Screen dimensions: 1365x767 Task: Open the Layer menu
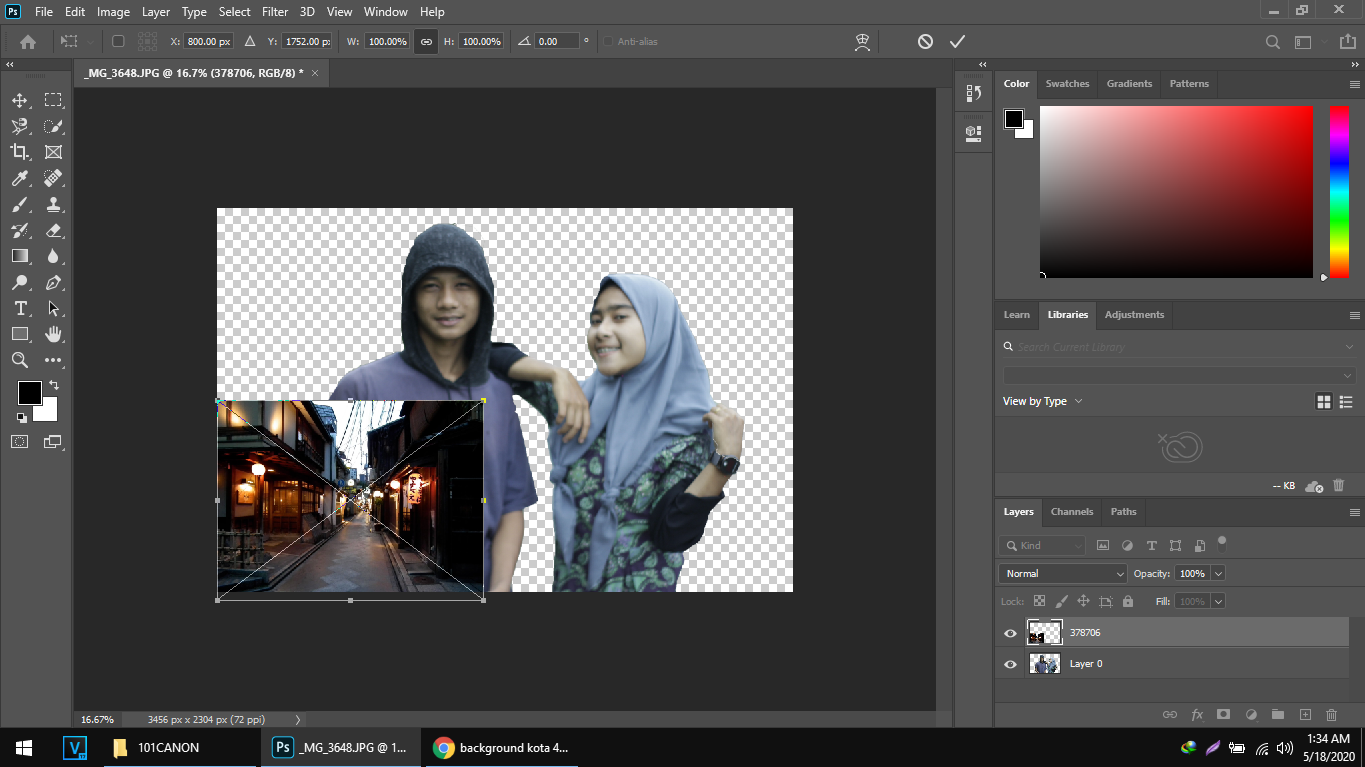click(156, 12)
